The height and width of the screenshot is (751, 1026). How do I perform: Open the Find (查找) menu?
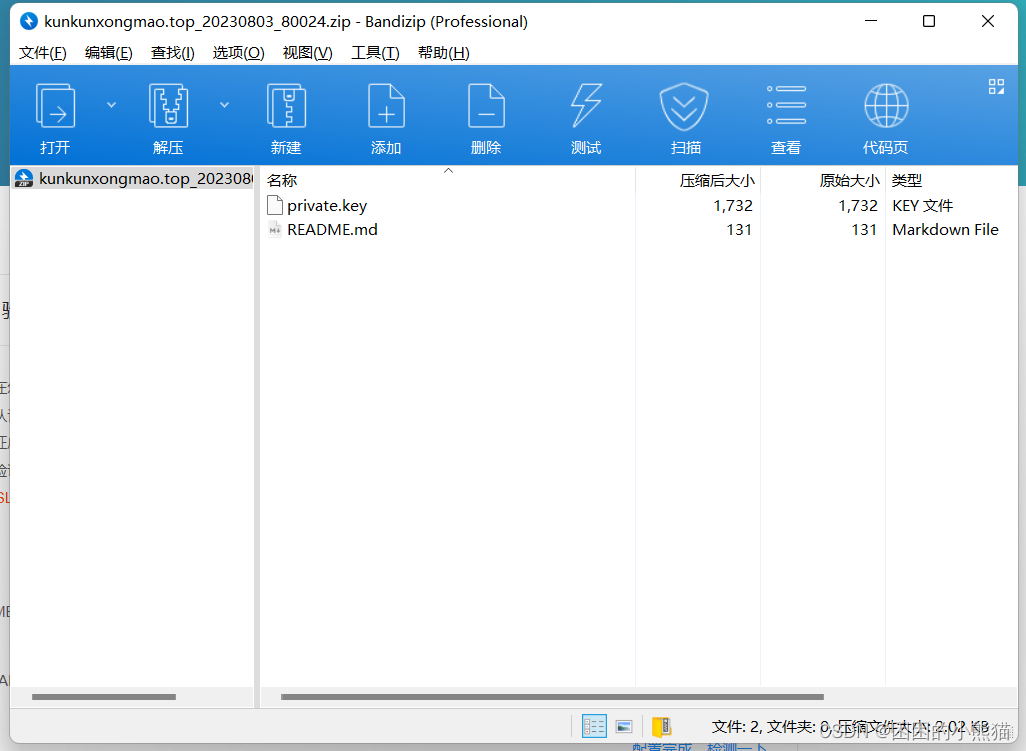(x=173, y=52)
